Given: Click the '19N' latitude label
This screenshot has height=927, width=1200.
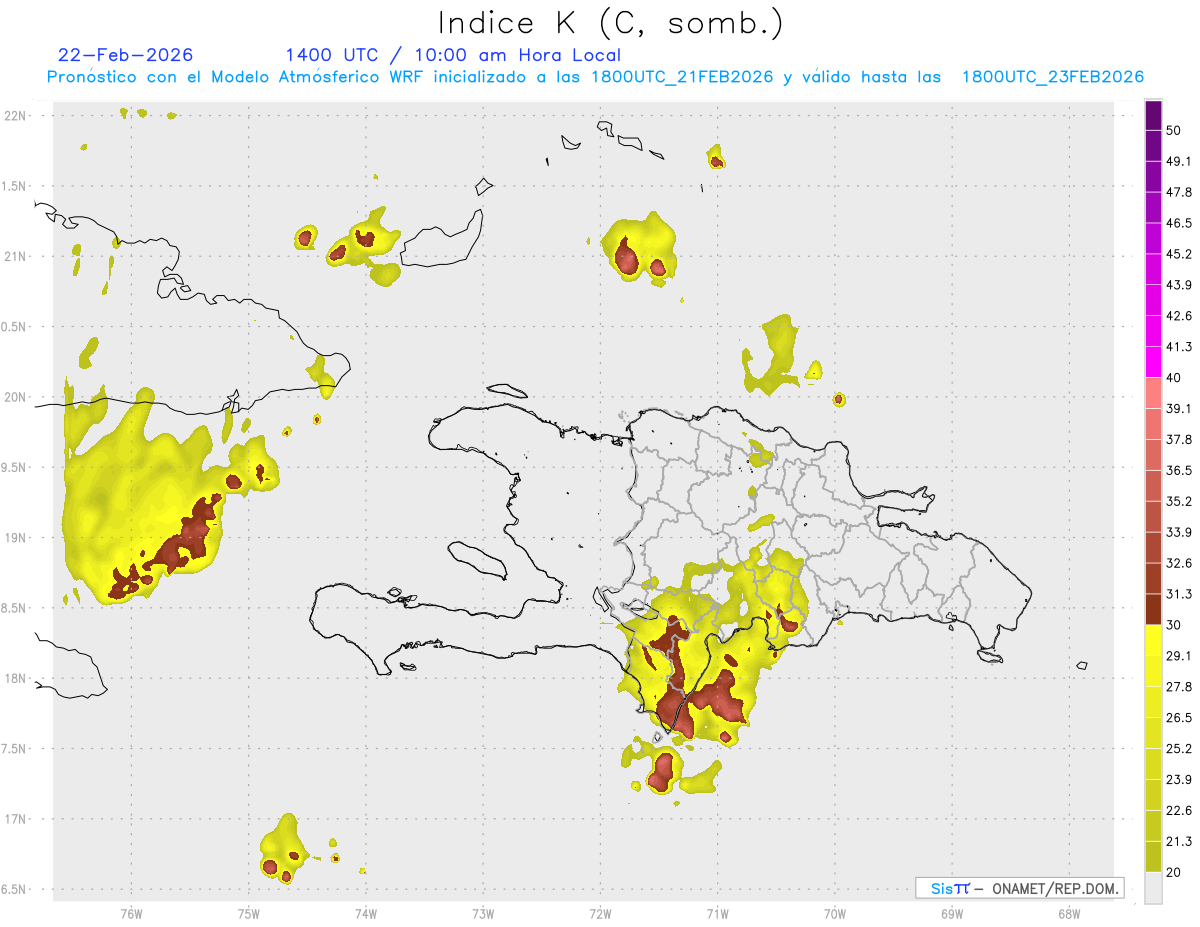Looking at the screenshot, I should [15, 537].
